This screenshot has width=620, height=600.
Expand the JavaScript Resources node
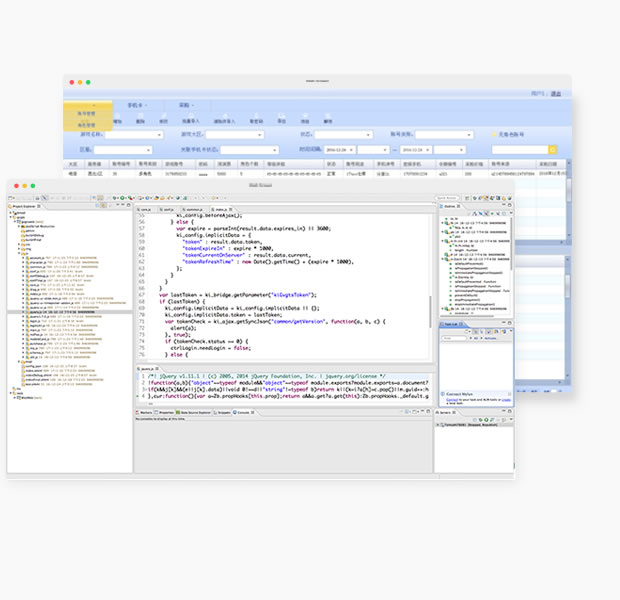click(19, 227)
